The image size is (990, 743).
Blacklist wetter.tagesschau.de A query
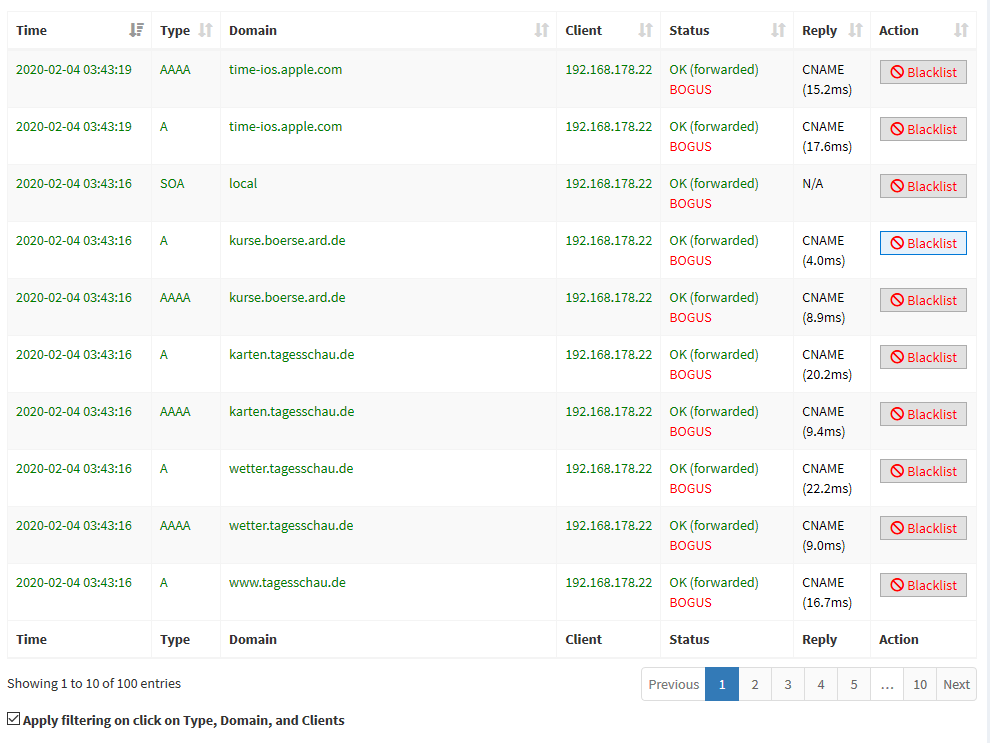(923, 471)
